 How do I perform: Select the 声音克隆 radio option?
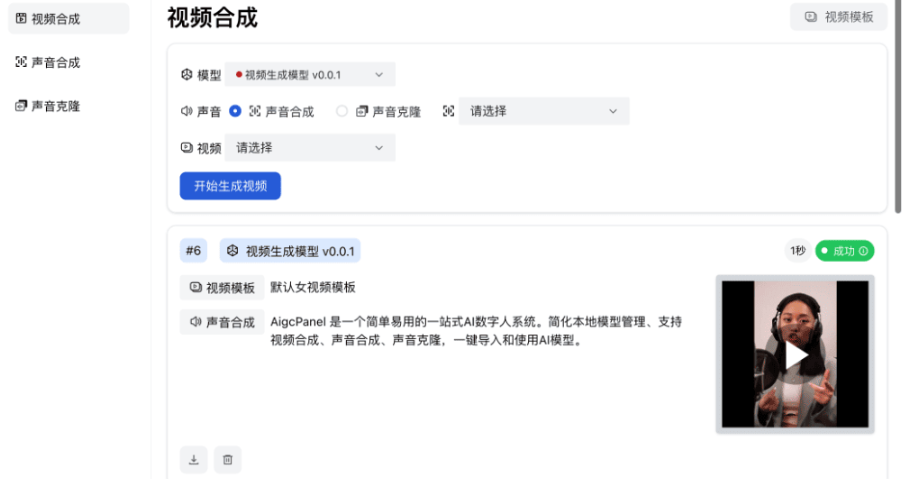(342, 111)
